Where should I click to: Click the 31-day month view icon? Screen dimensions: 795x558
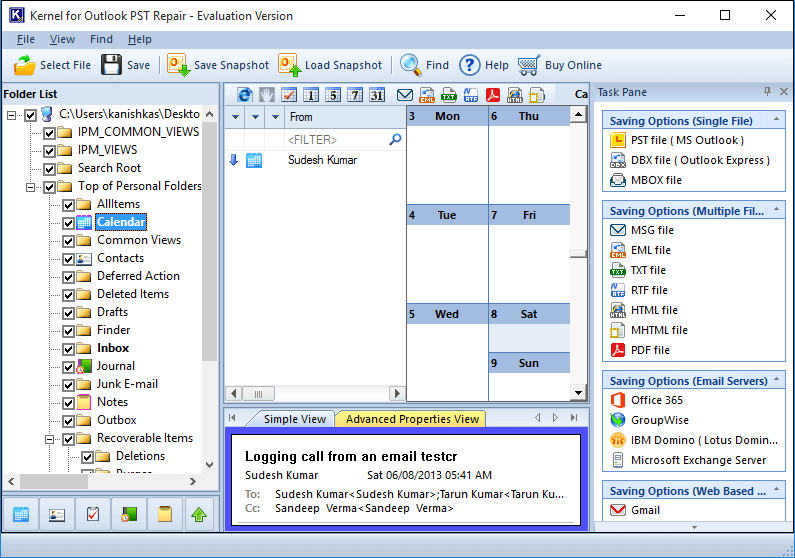tap(377, 95)
